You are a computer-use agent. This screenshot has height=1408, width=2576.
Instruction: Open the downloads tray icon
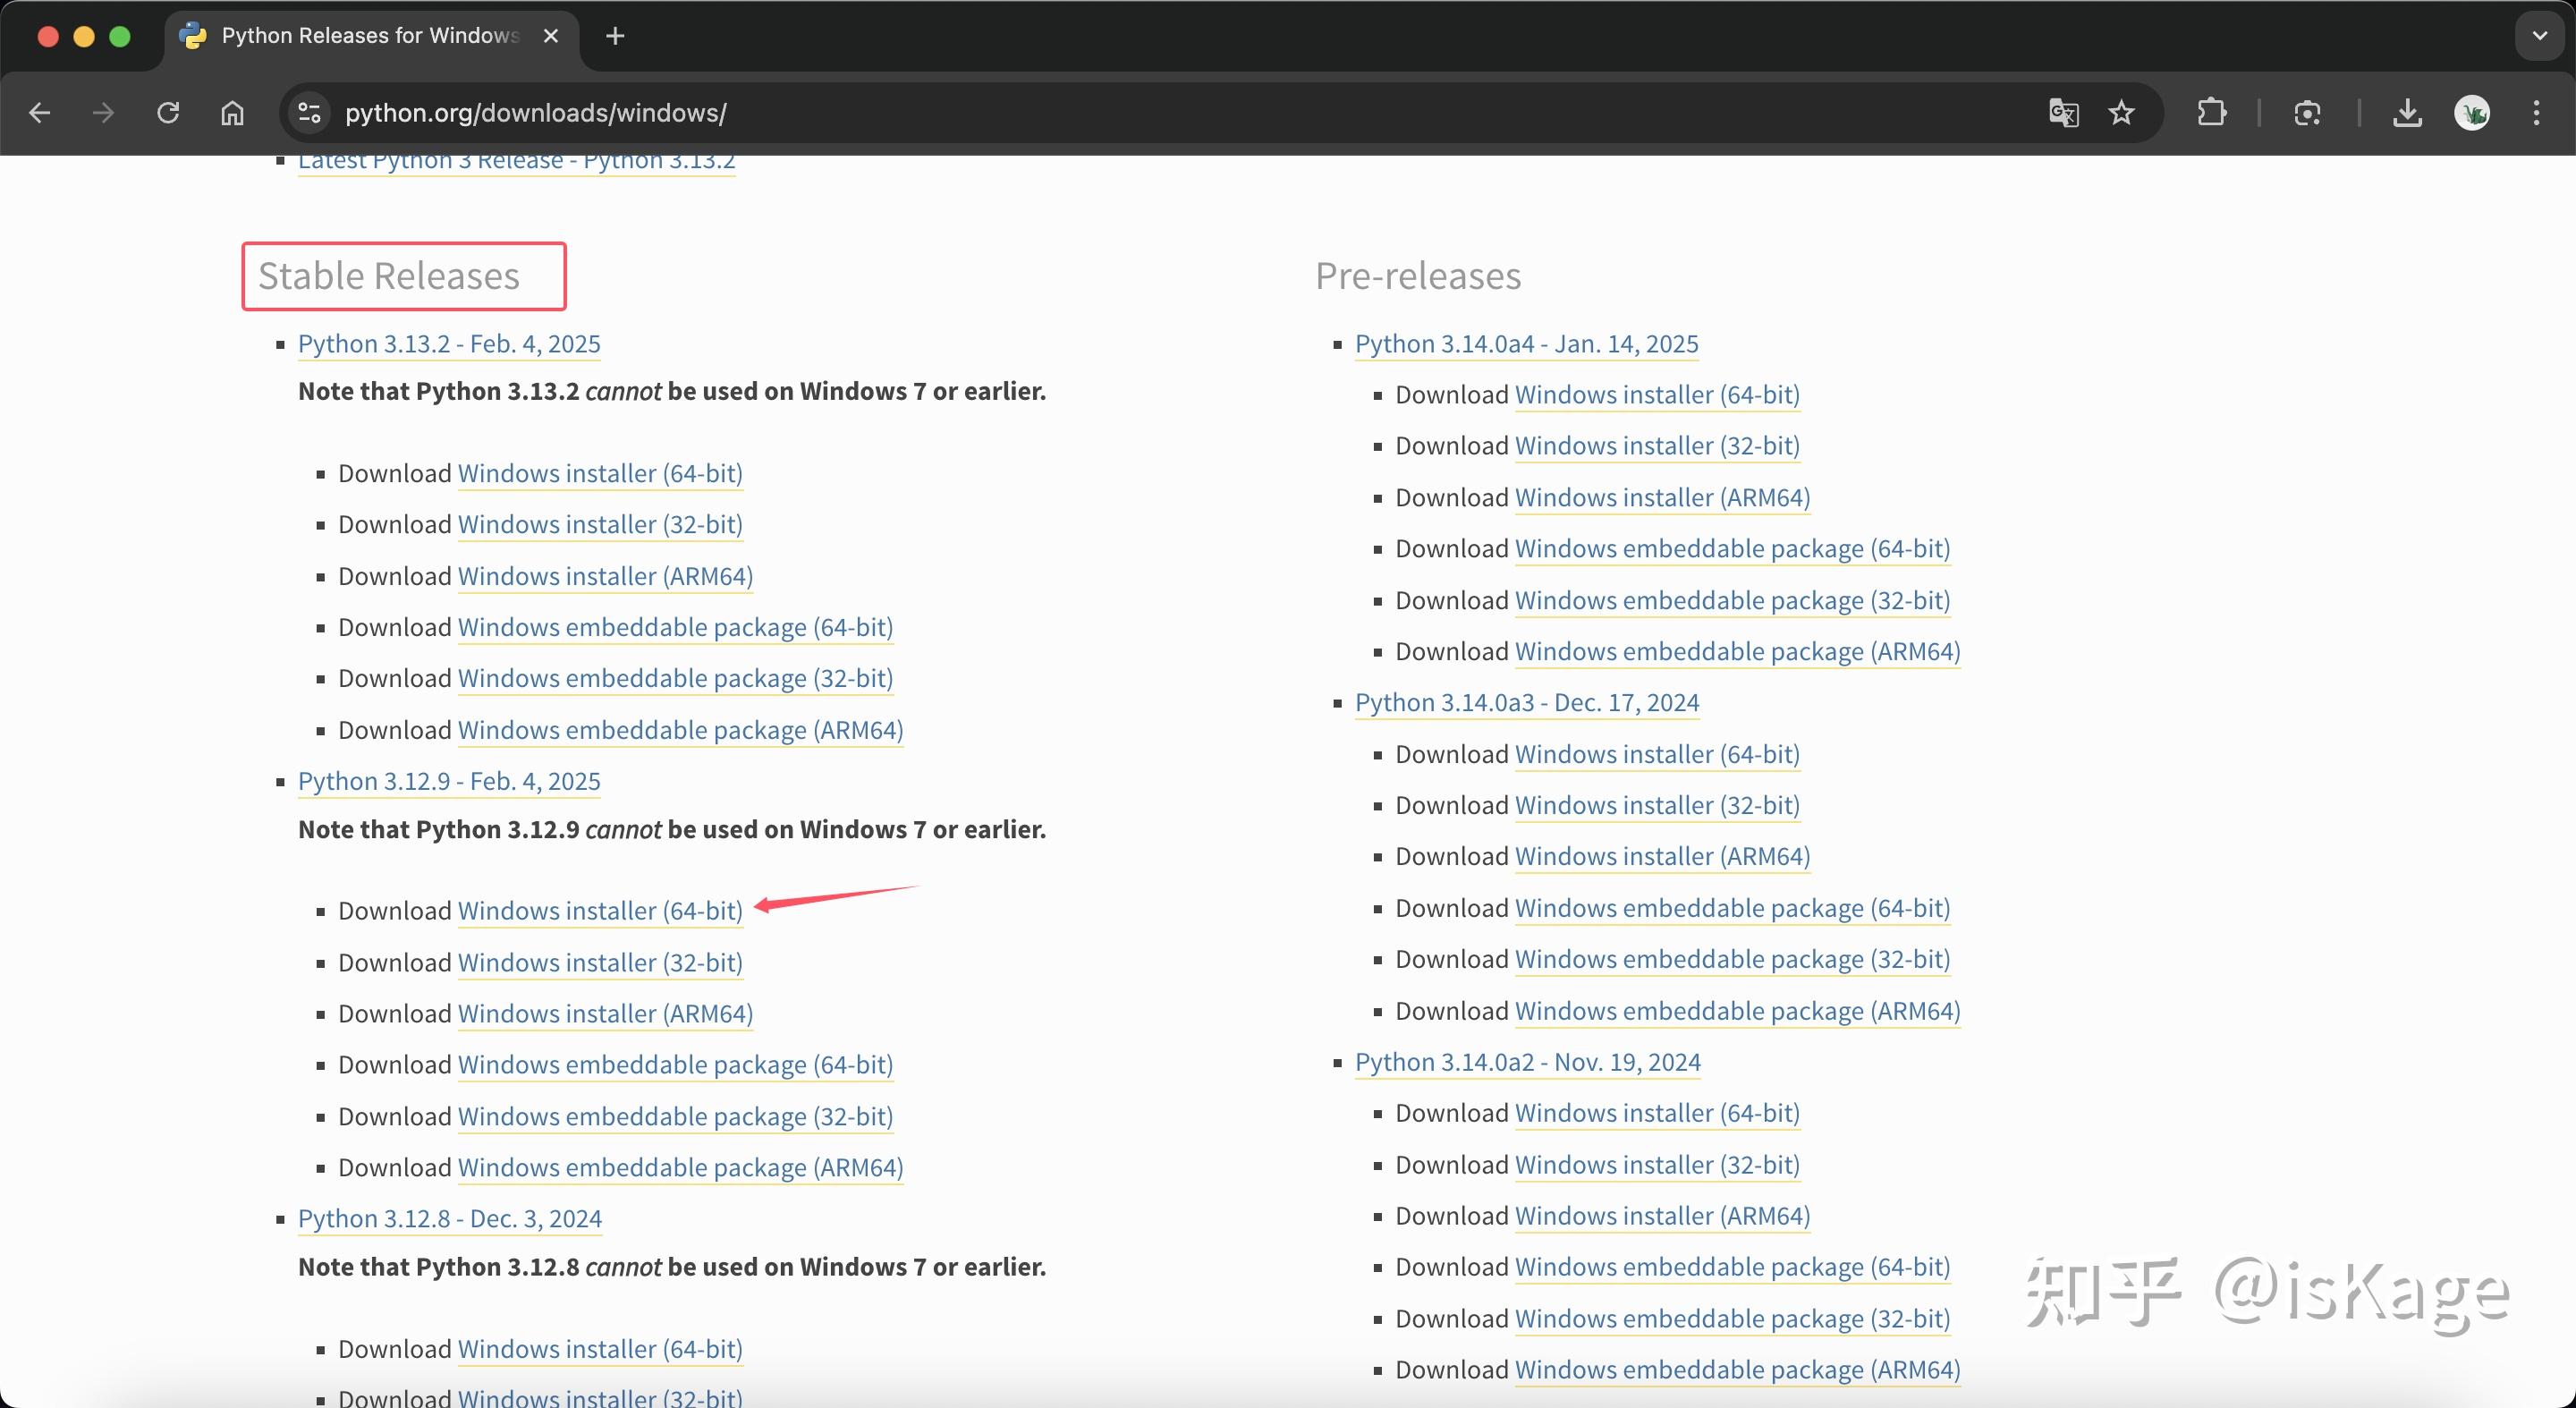[2407, 113]
